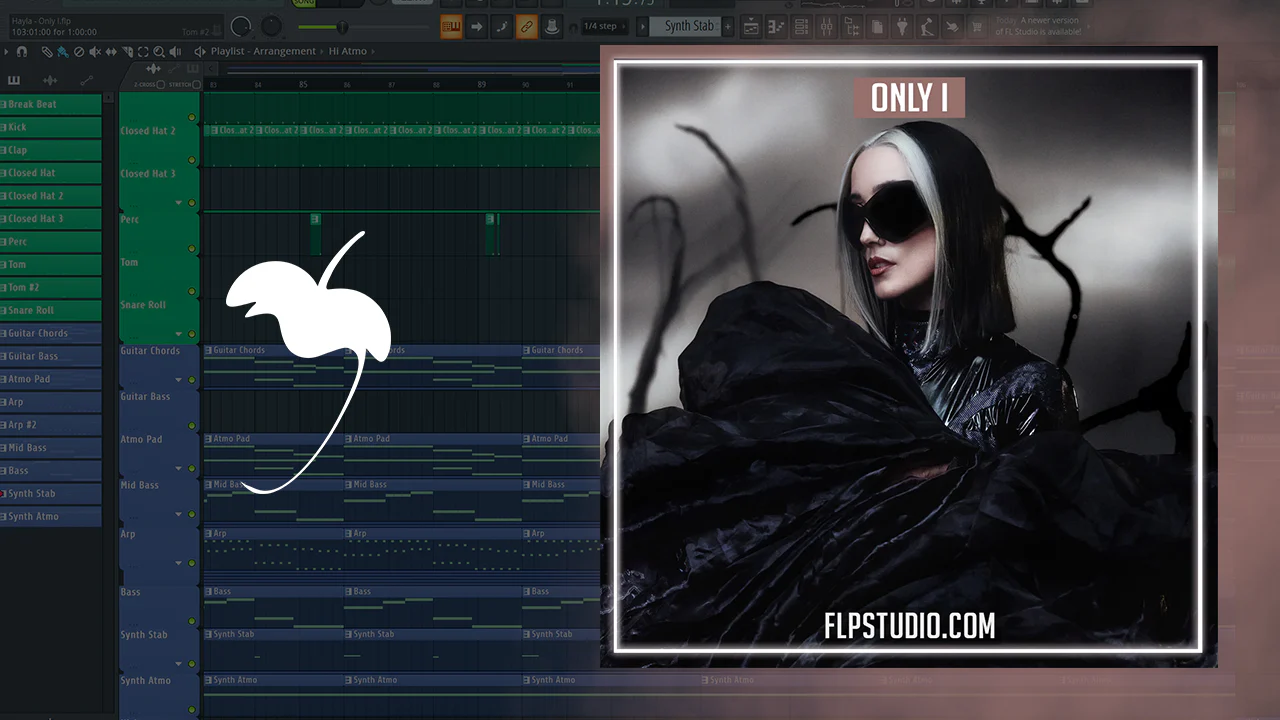Select Clap pattern in the picker
The width and height of the screenshot is (1280, 720).
click(x=51, y=150)
